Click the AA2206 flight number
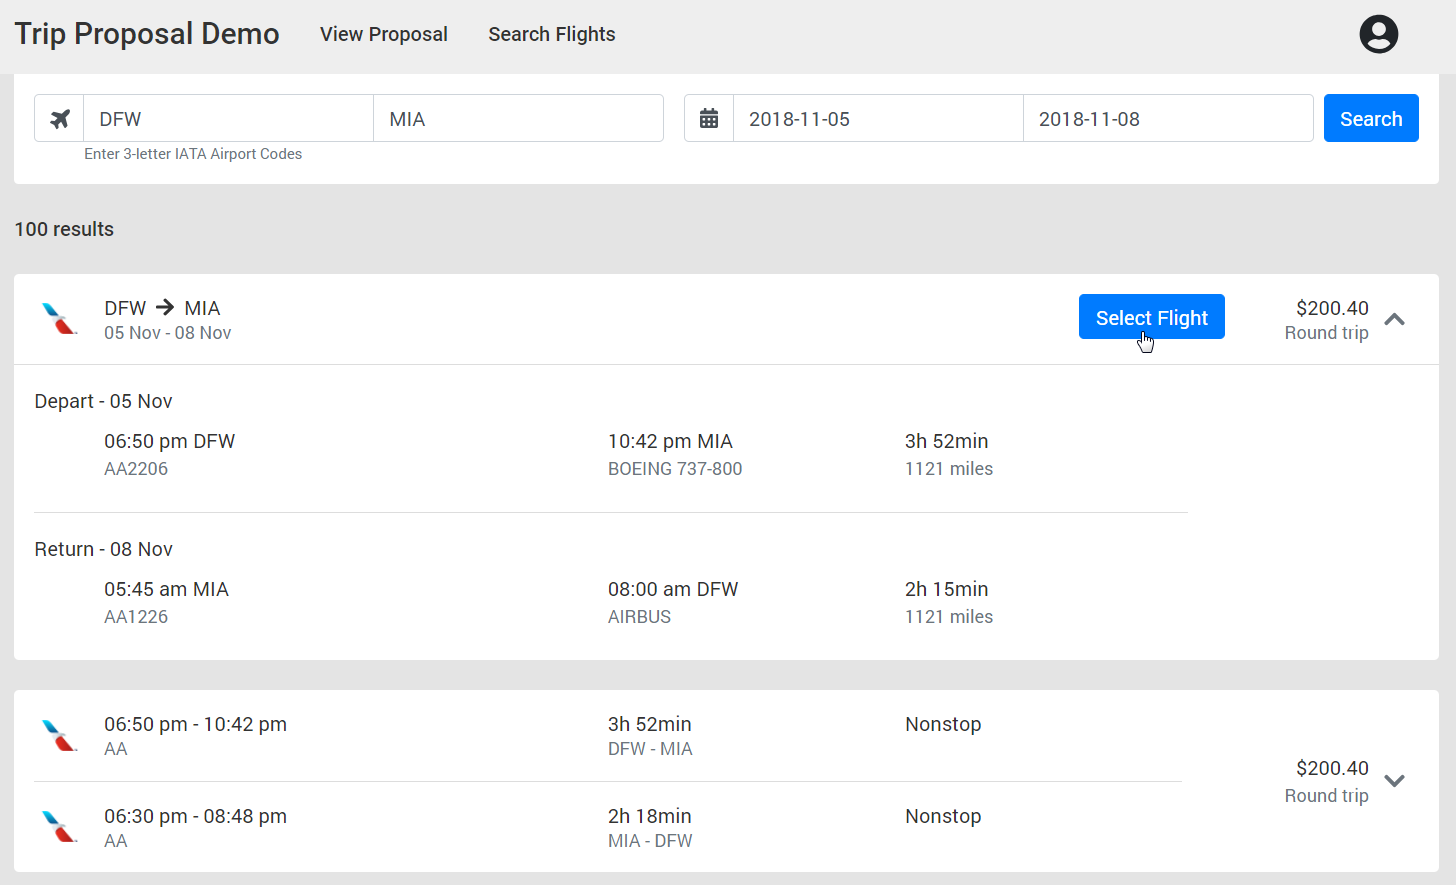1456x885 pixels. [136, 469]
